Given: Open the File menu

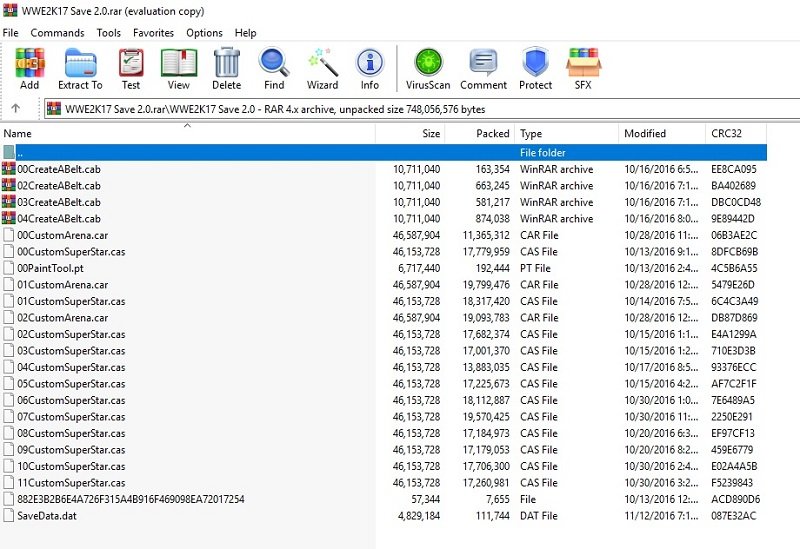Looking at the screenshot, I should point(10,33).
